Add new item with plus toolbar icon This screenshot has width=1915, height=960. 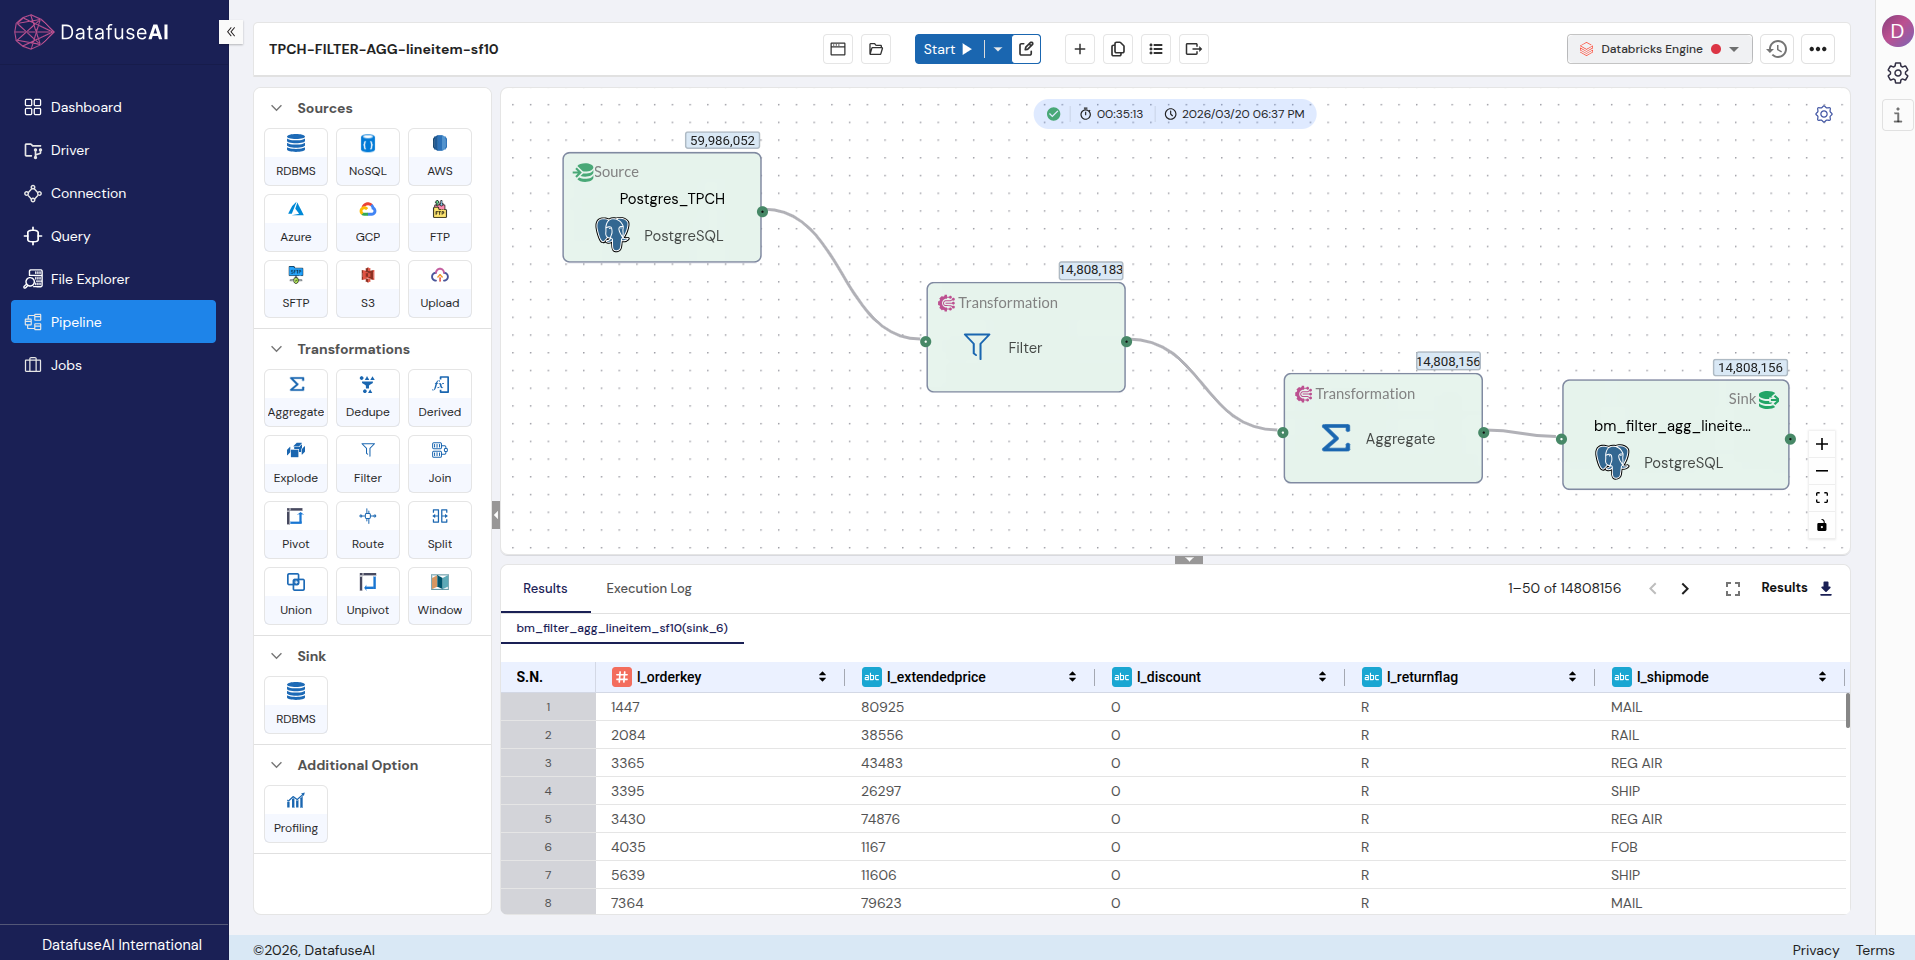pos(1080,49)
